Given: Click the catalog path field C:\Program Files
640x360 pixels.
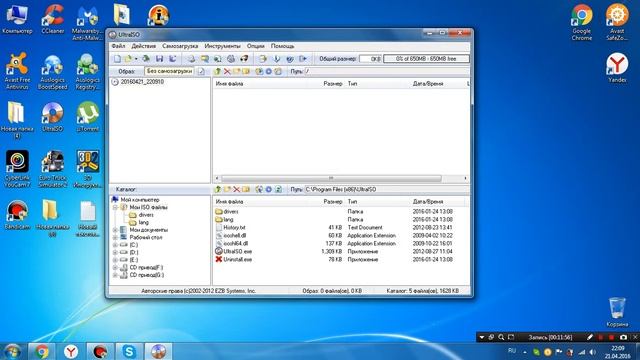Looking at the screenshot, I should click(386, 189).
